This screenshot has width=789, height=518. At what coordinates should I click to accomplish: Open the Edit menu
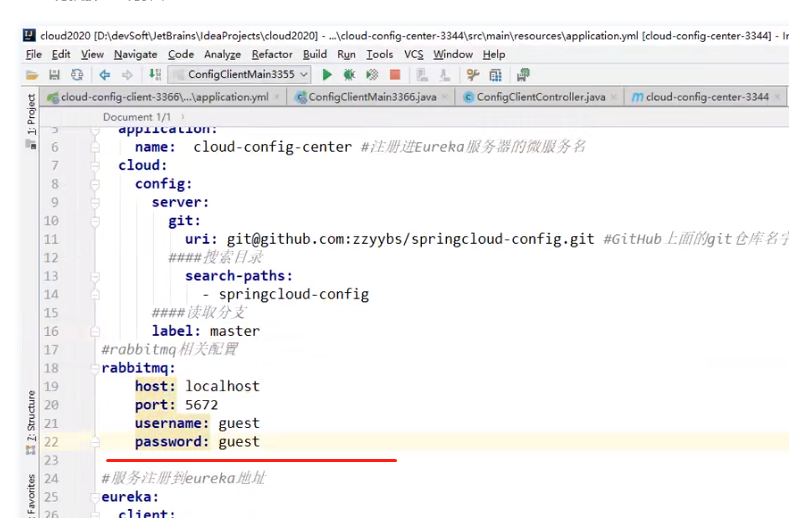pyautogui.click(x=61, y=54)
